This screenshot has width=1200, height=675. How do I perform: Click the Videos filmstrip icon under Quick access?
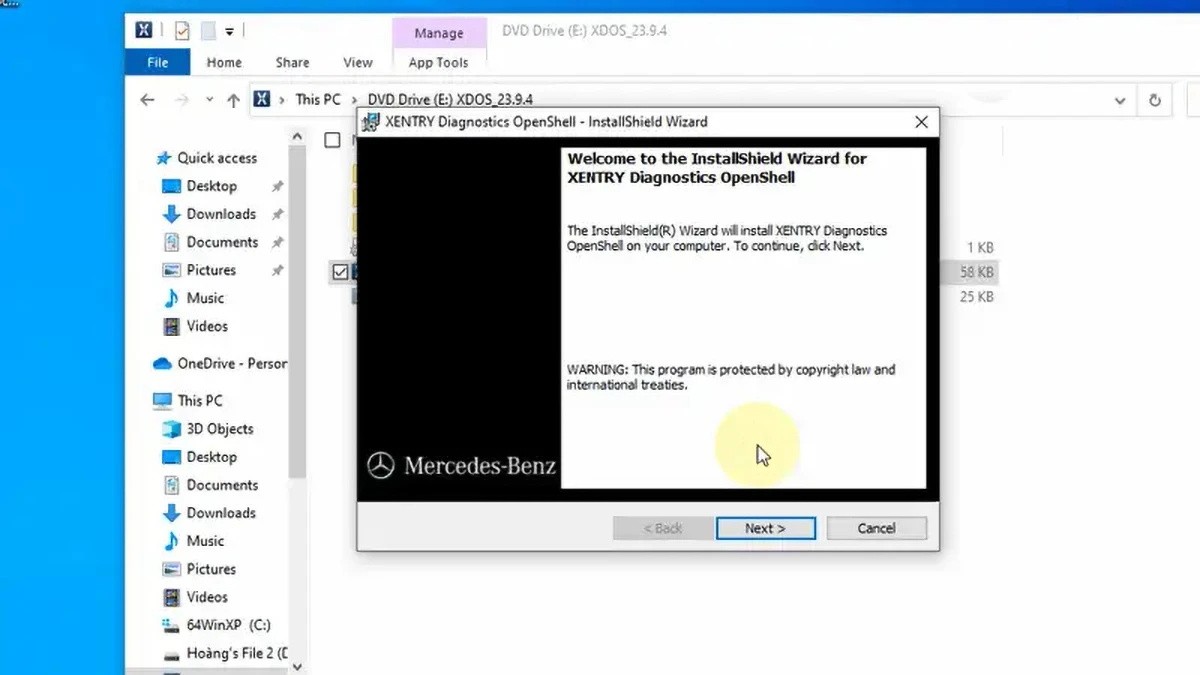171,326
